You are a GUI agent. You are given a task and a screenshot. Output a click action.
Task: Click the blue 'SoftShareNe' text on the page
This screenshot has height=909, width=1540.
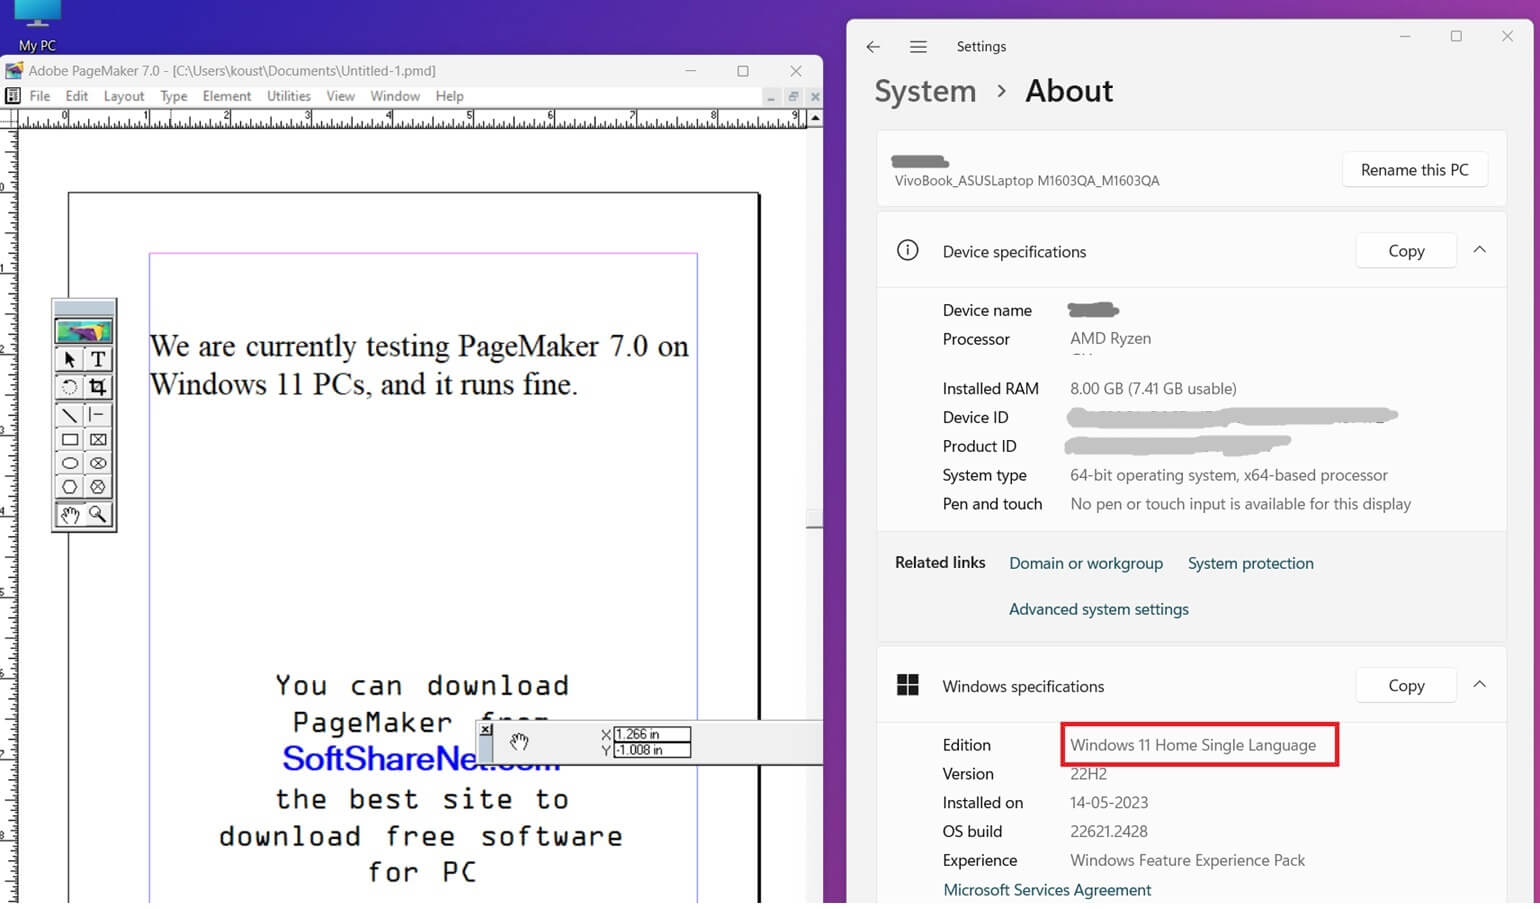pyautogui.click(x=379, y=758)
